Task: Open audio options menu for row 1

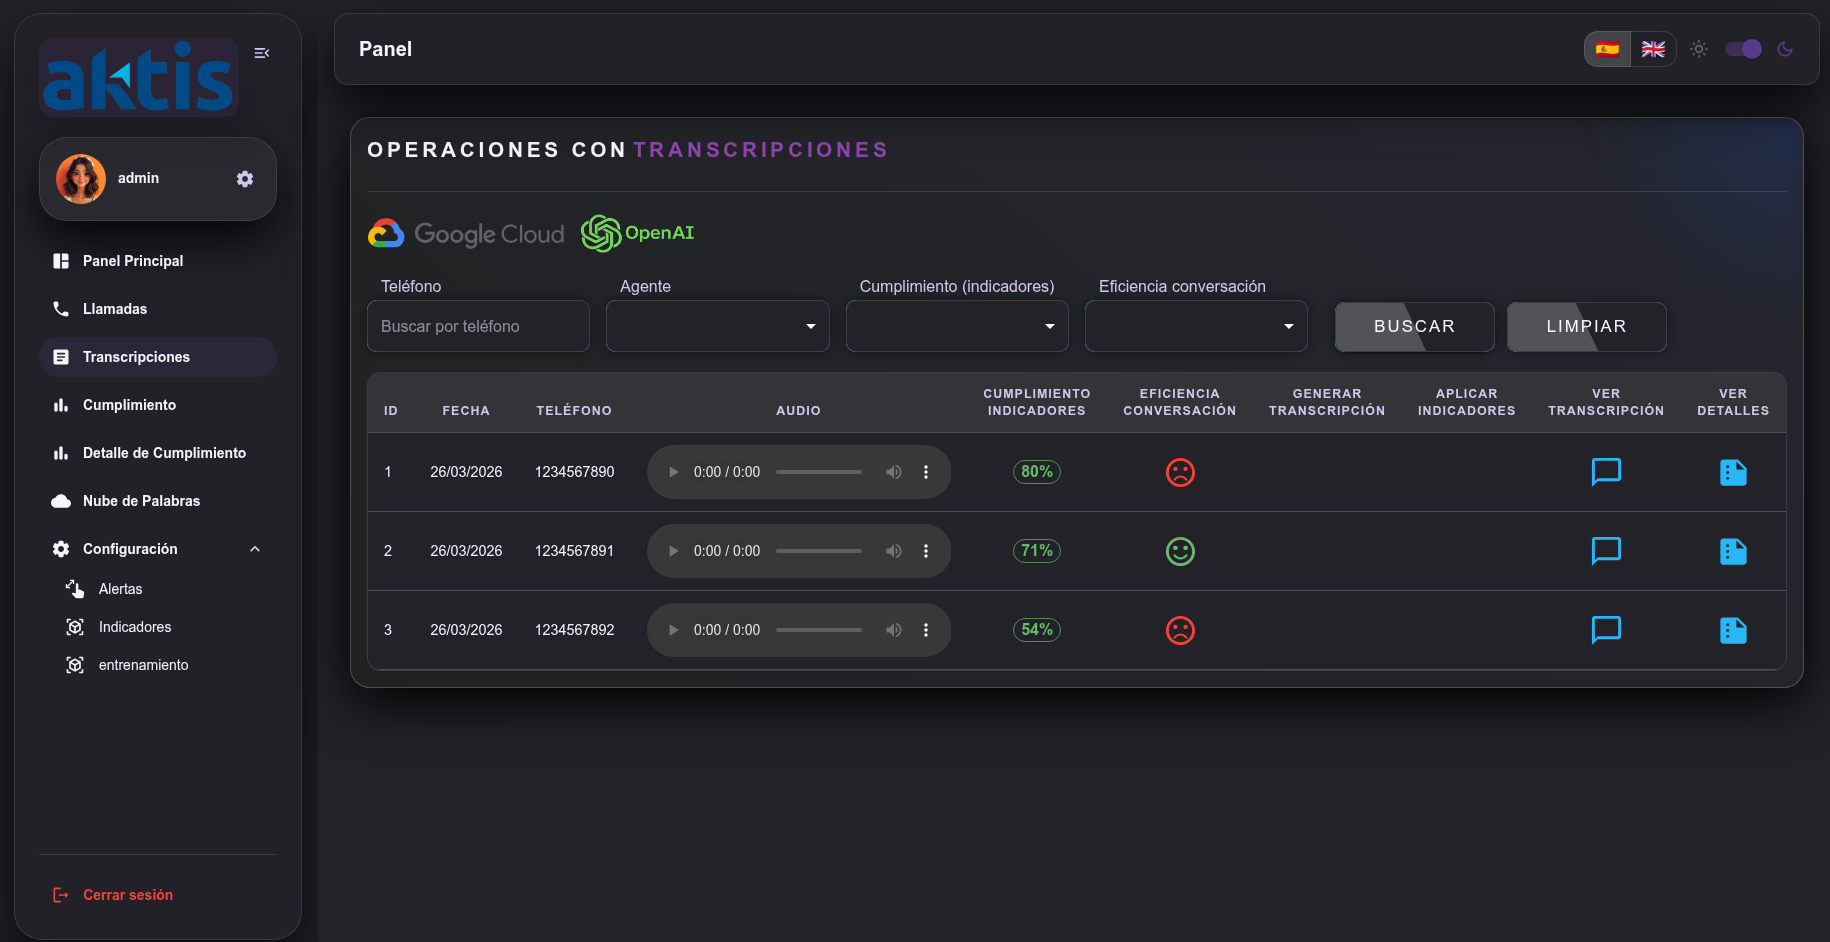Action: click(926, 472)
